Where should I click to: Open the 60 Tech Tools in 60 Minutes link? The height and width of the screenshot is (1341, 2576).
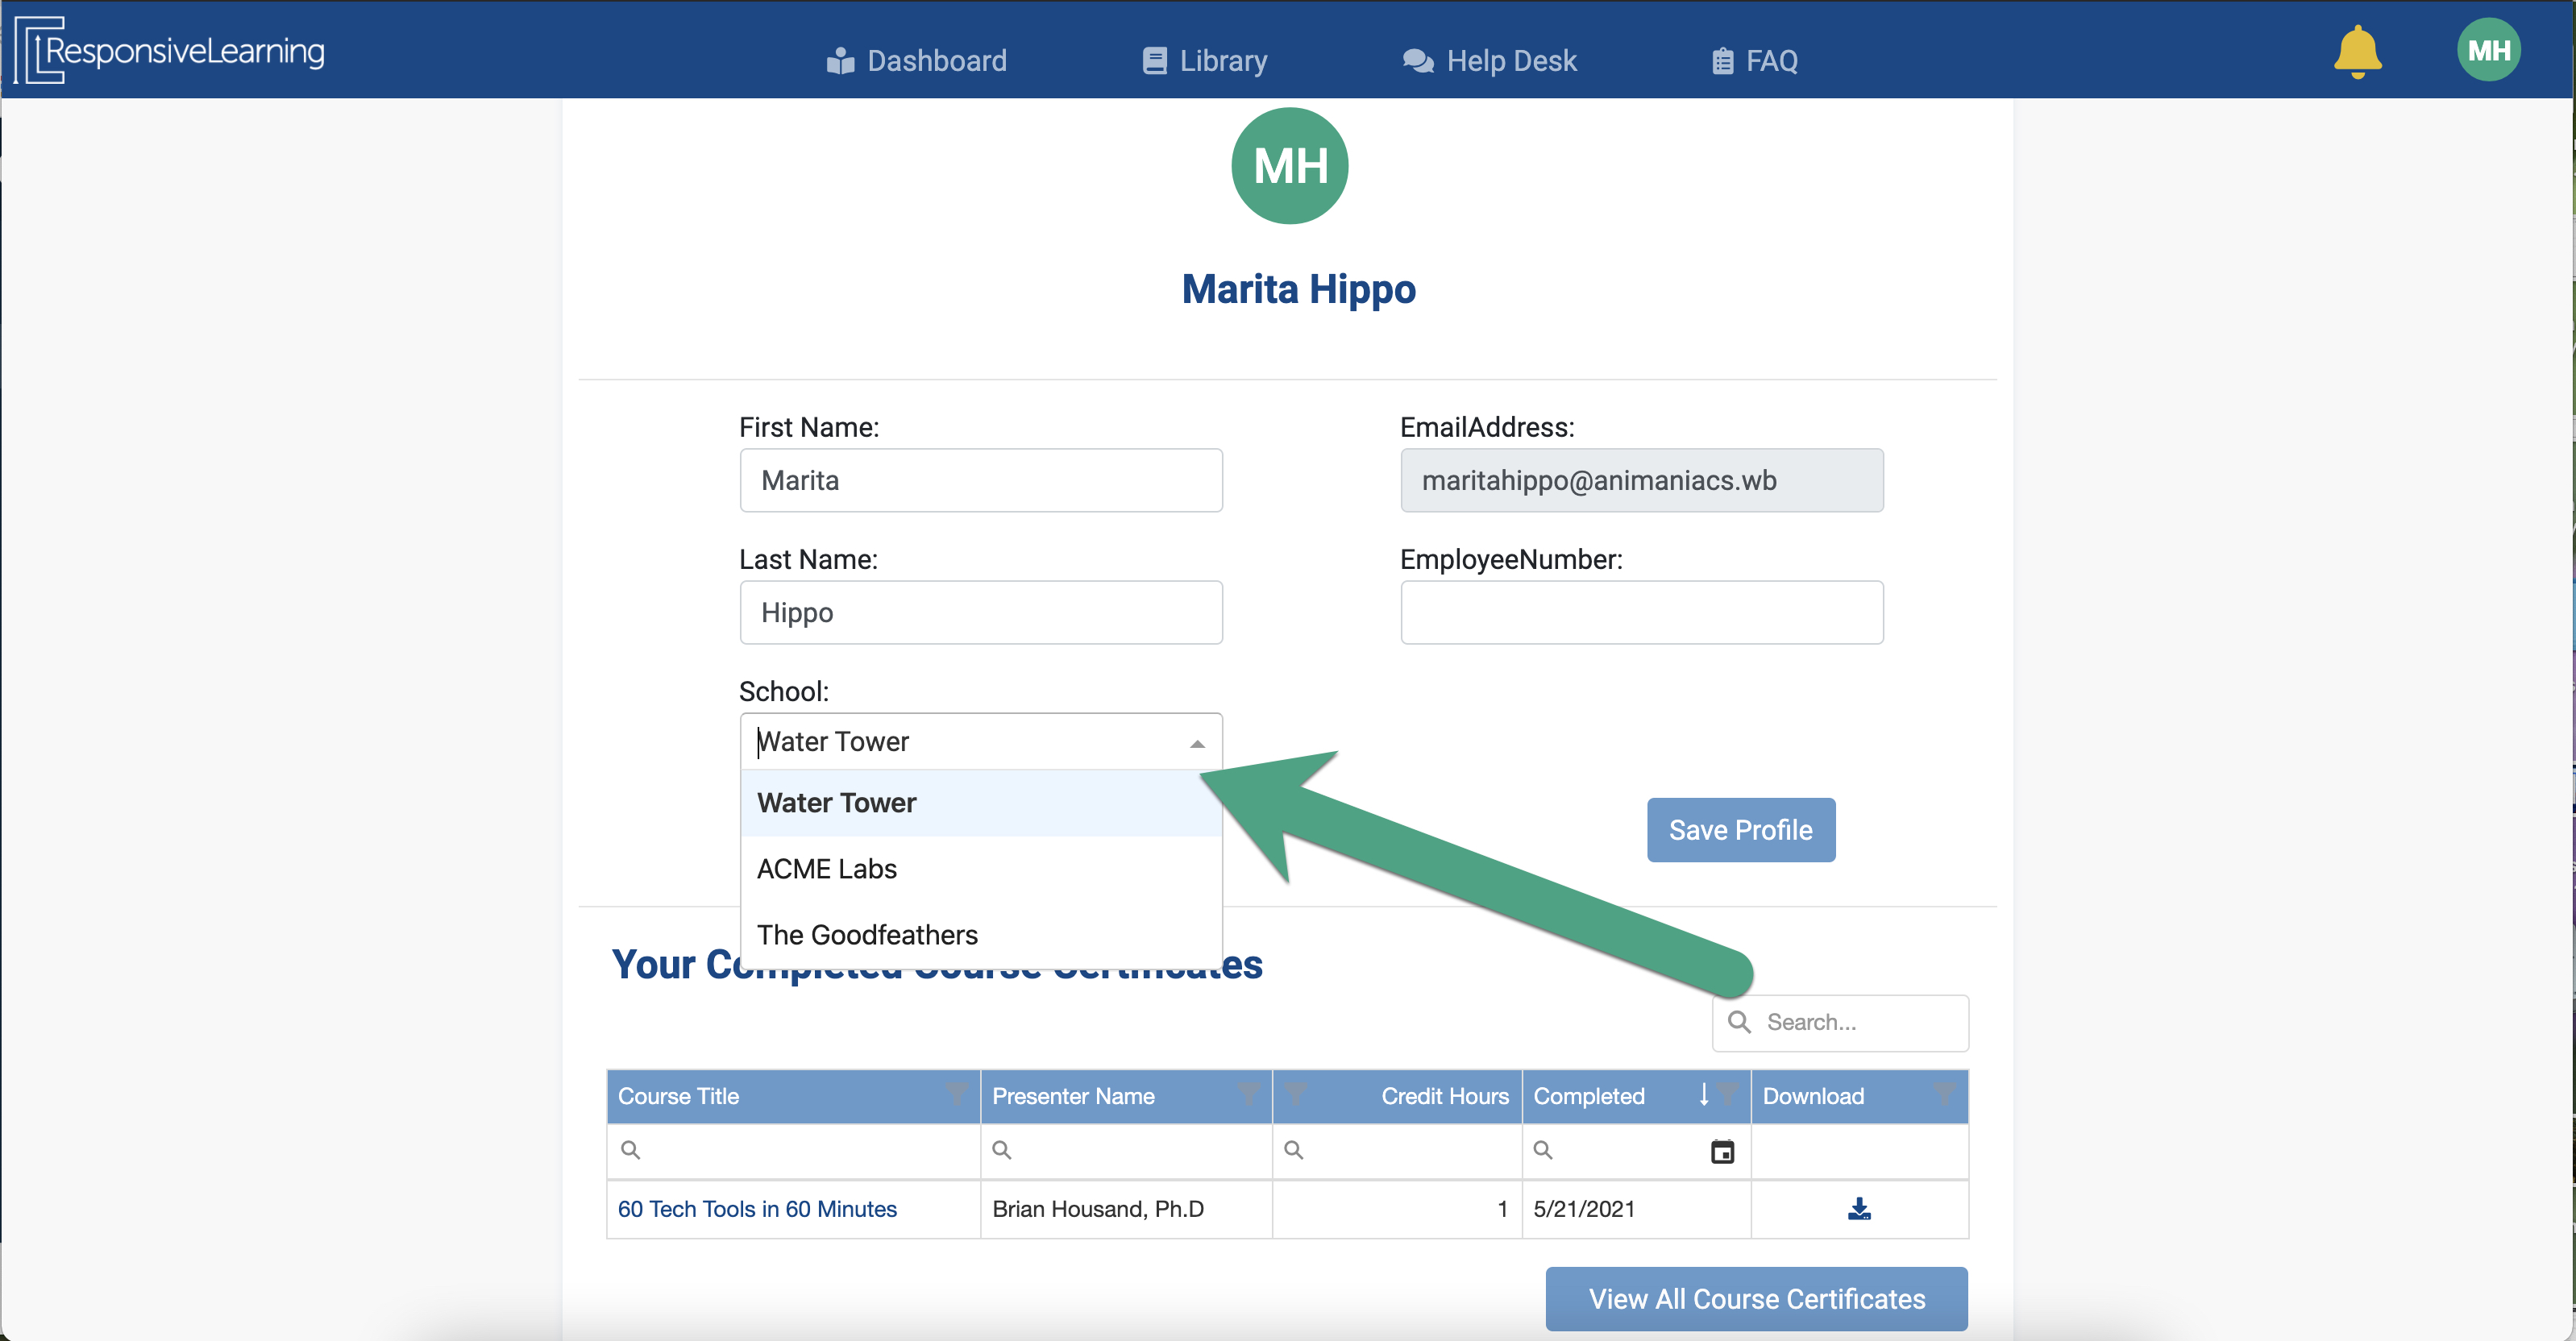click(x=757, y=1209)
